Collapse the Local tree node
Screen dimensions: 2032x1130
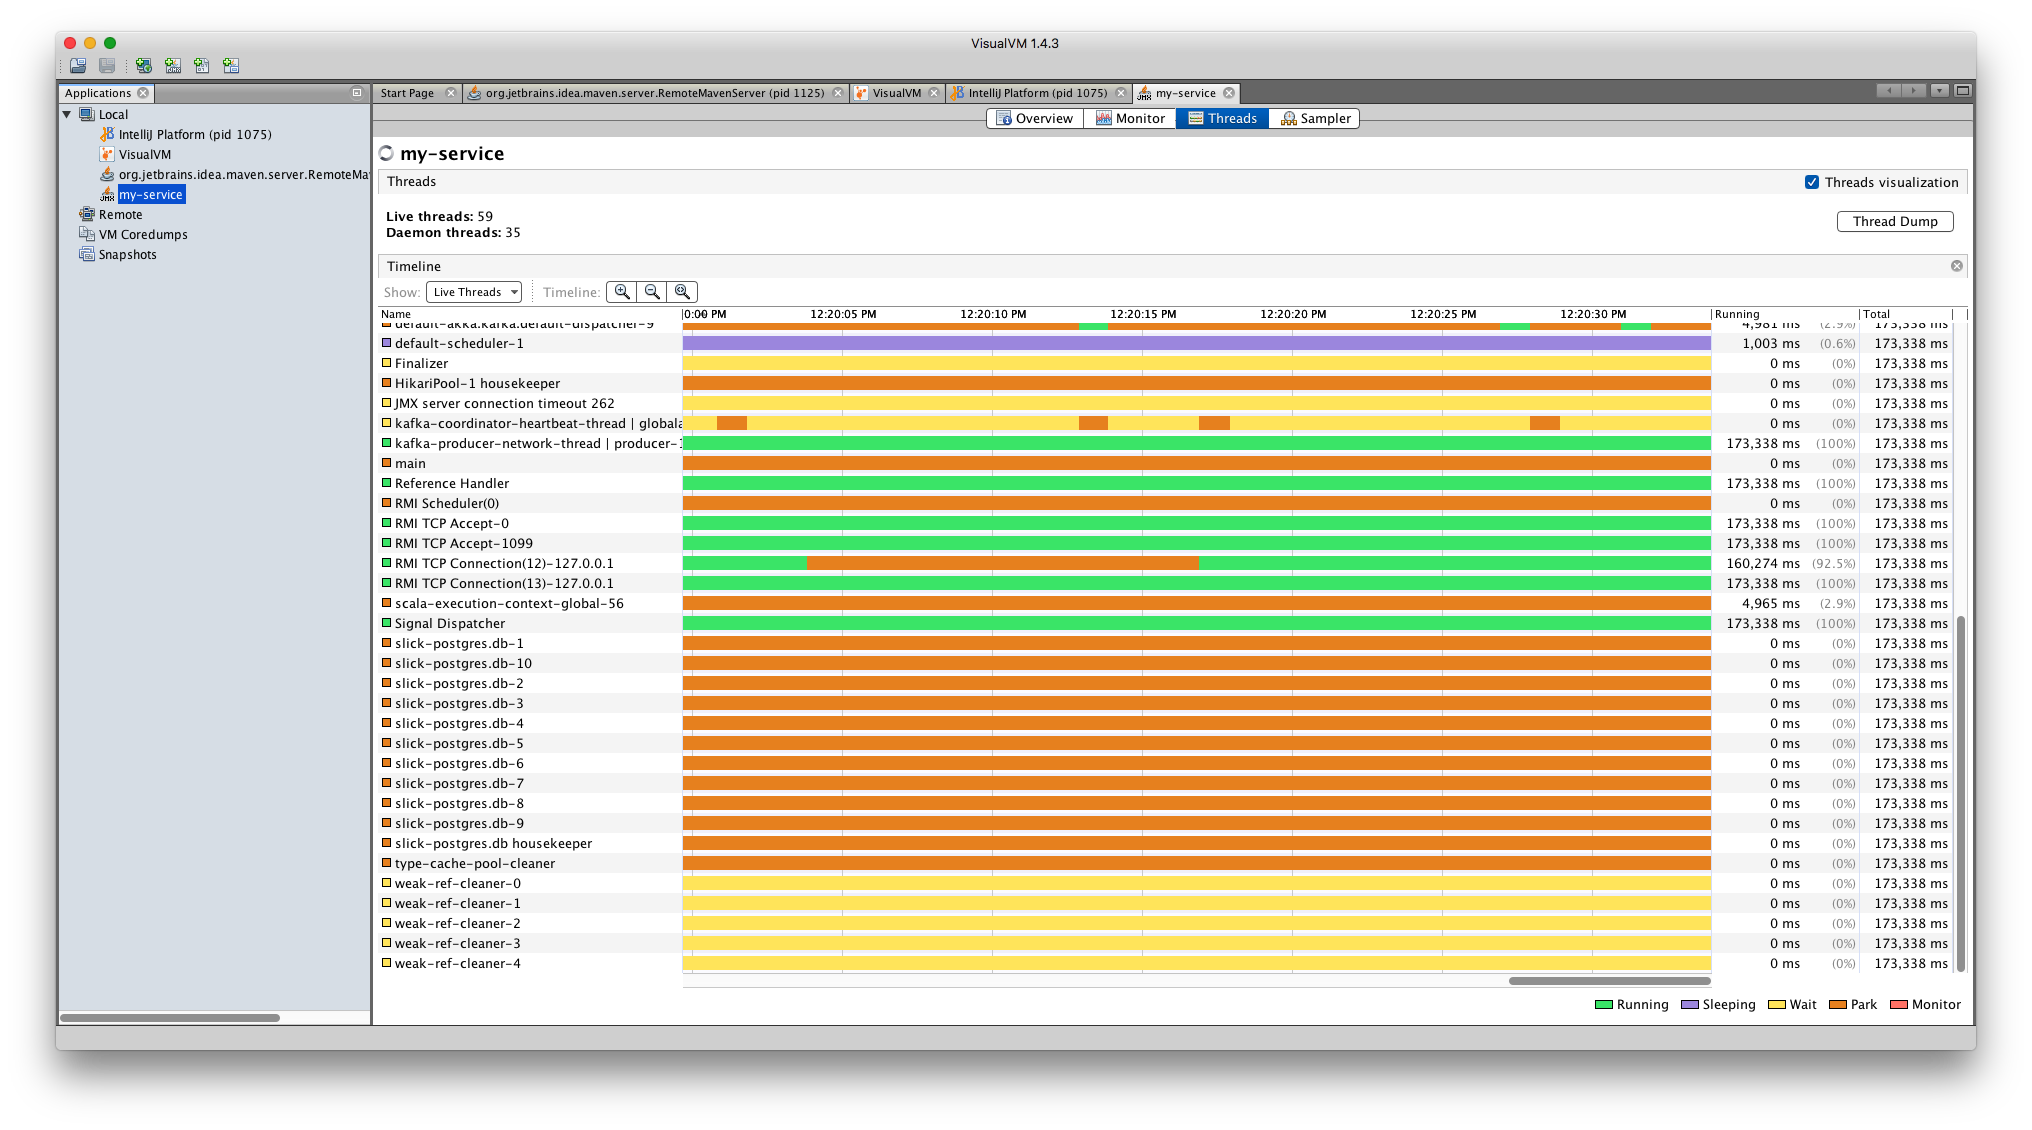[67, 115]
